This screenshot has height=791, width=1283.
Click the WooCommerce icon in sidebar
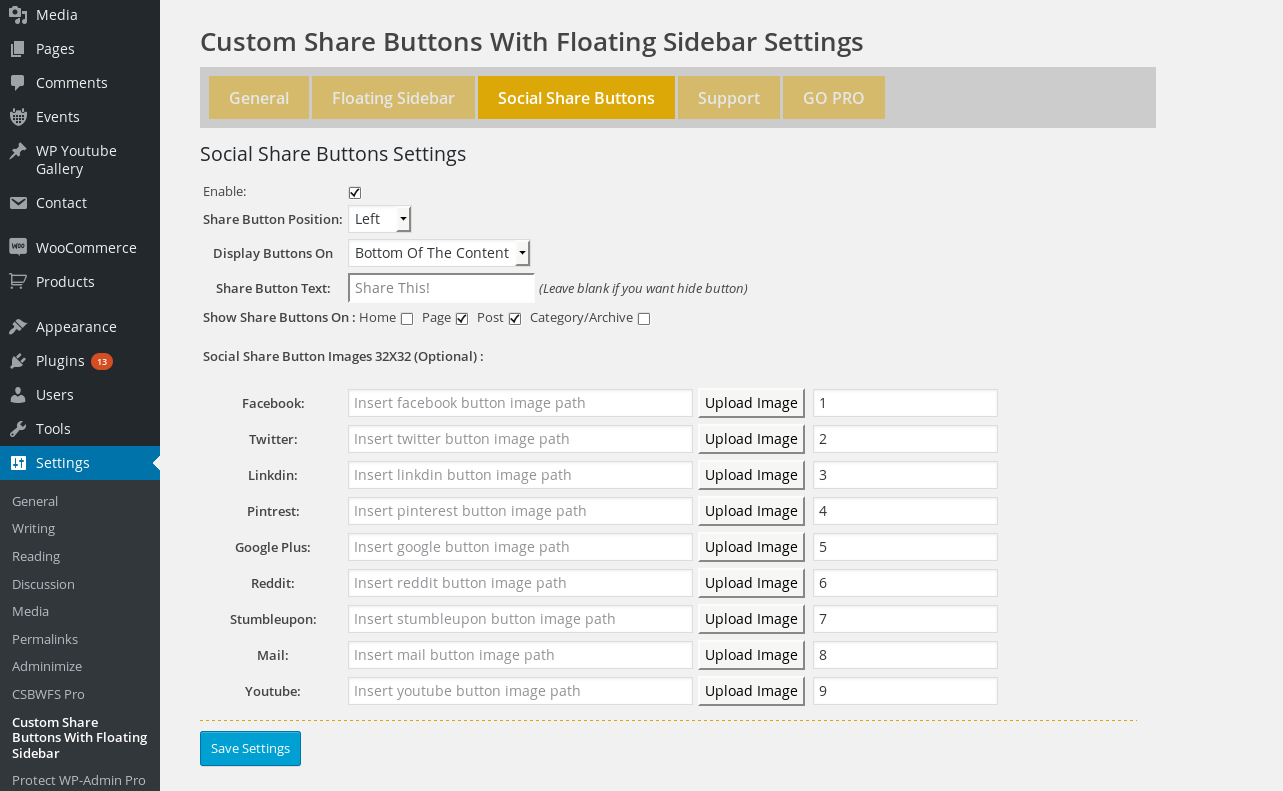[18, 248]
